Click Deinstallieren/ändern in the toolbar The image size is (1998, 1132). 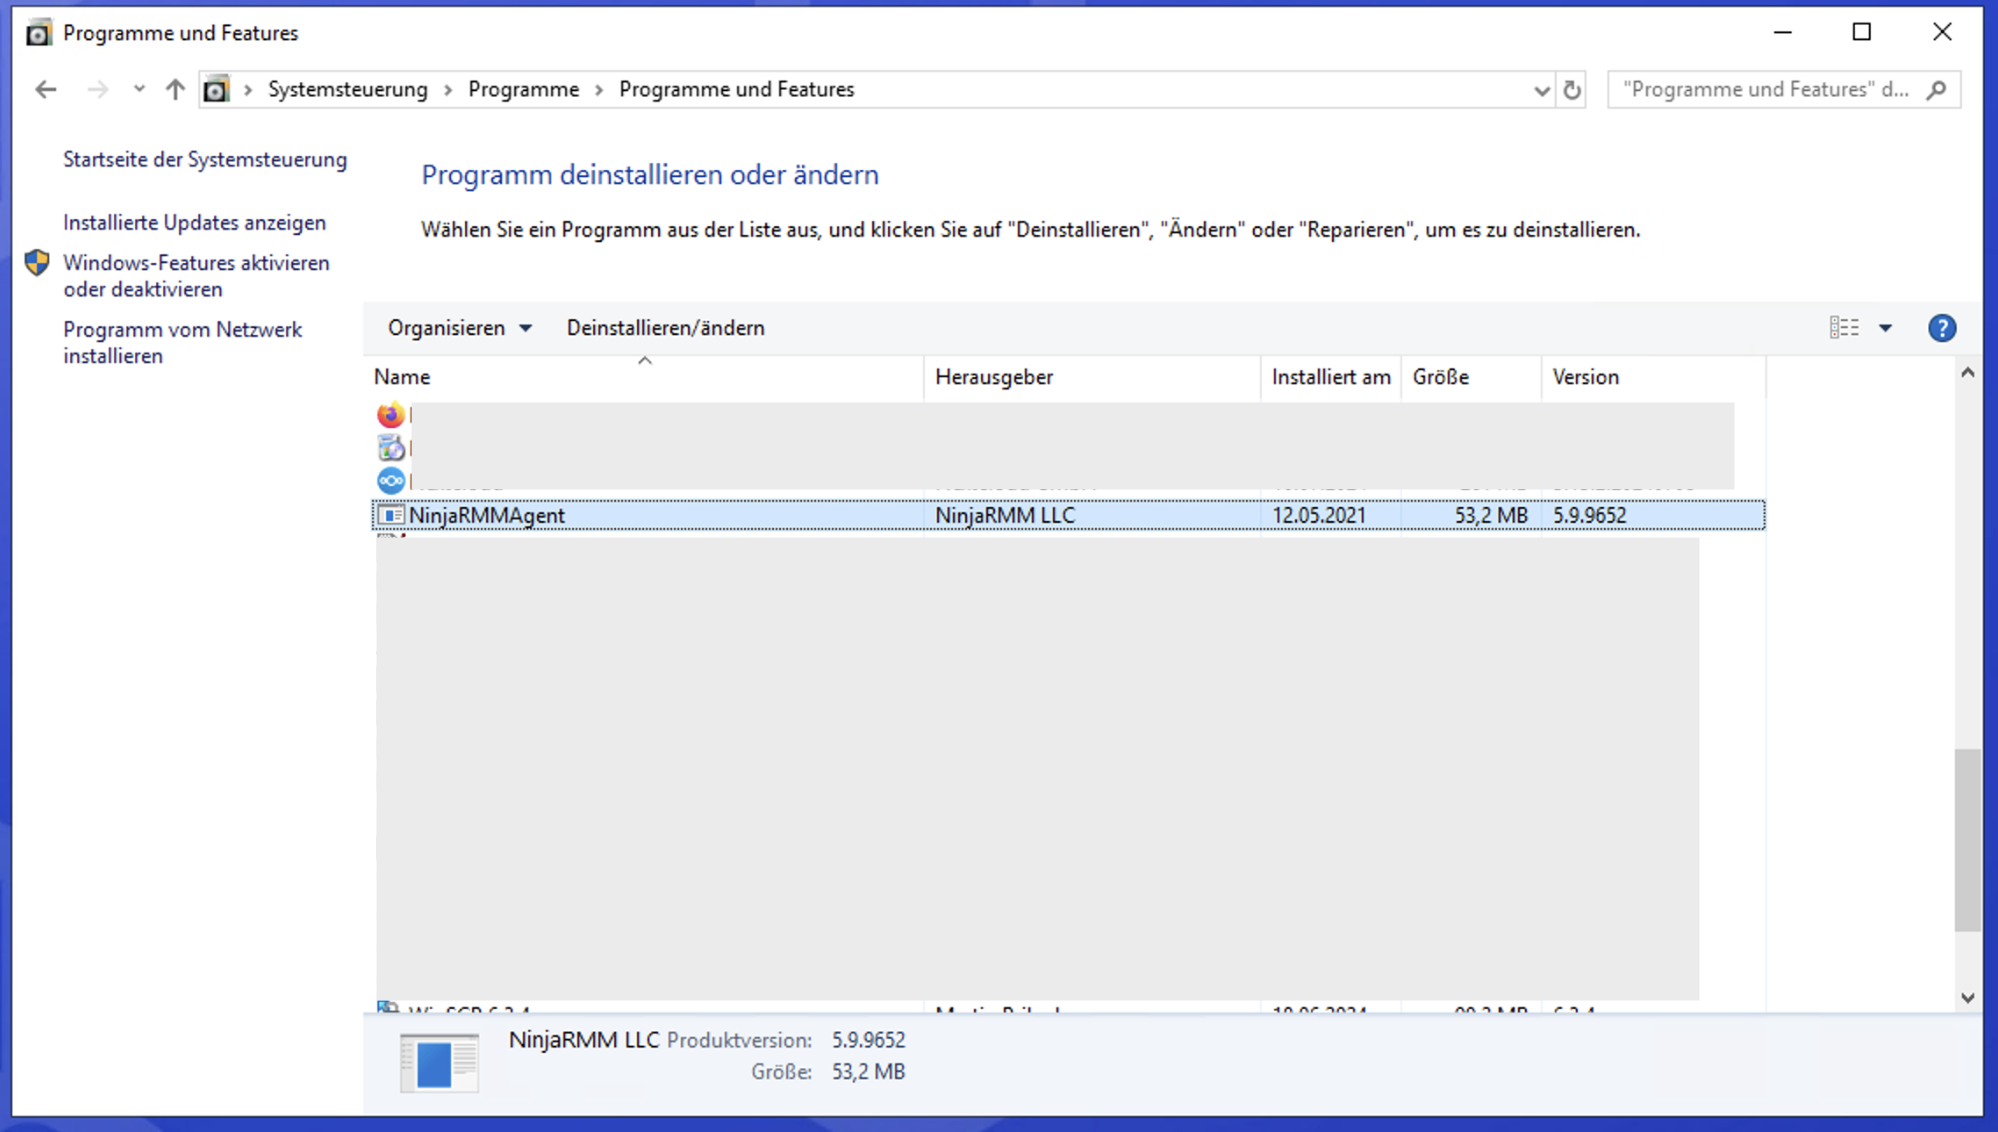pos(665,328)
